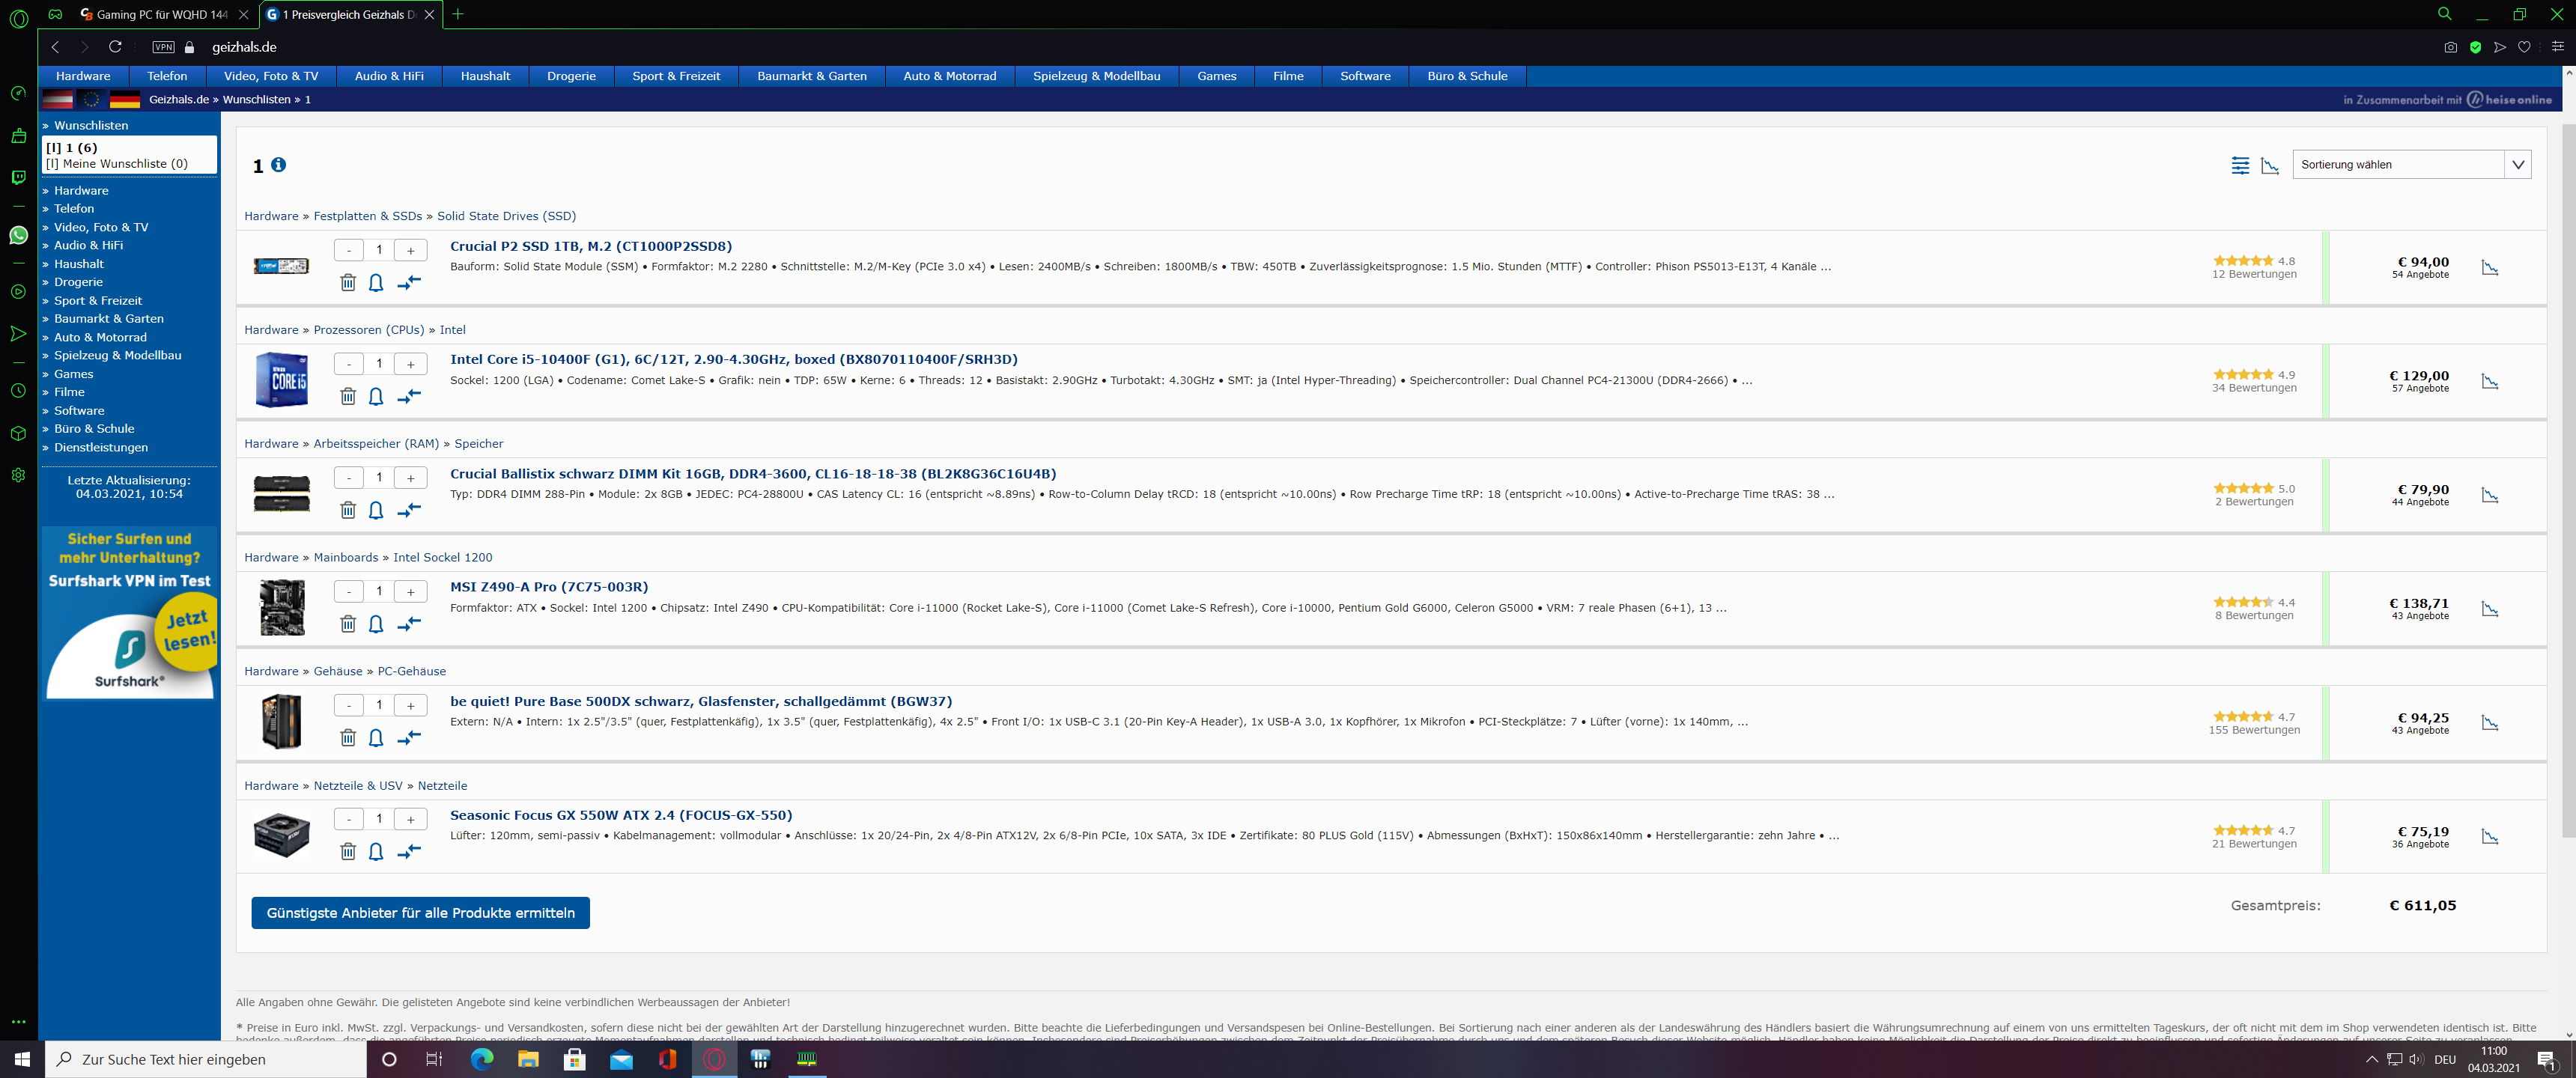The image size is (2576, 1078).
Task: Open Microsoft Edge from Windows taskbar
Action: pyautogui.click(x=481, y=1059)
